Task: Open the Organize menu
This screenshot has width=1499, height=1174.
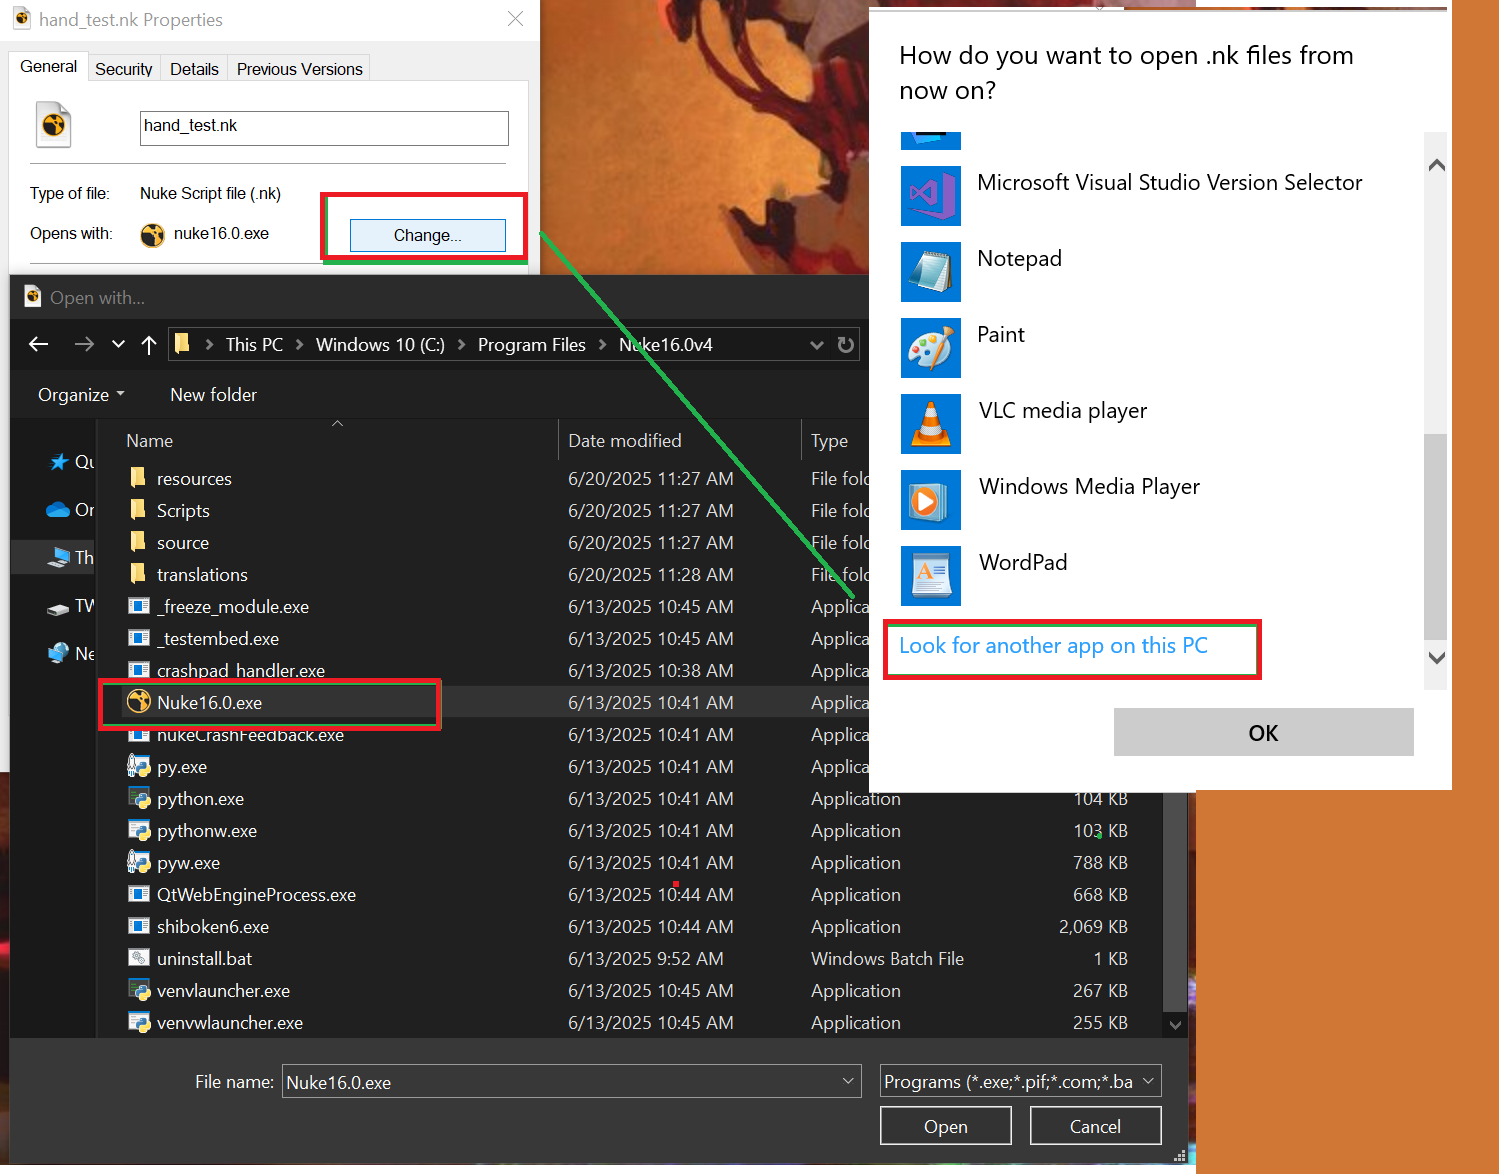Action: pyautogui.click(x=81, y=395)
